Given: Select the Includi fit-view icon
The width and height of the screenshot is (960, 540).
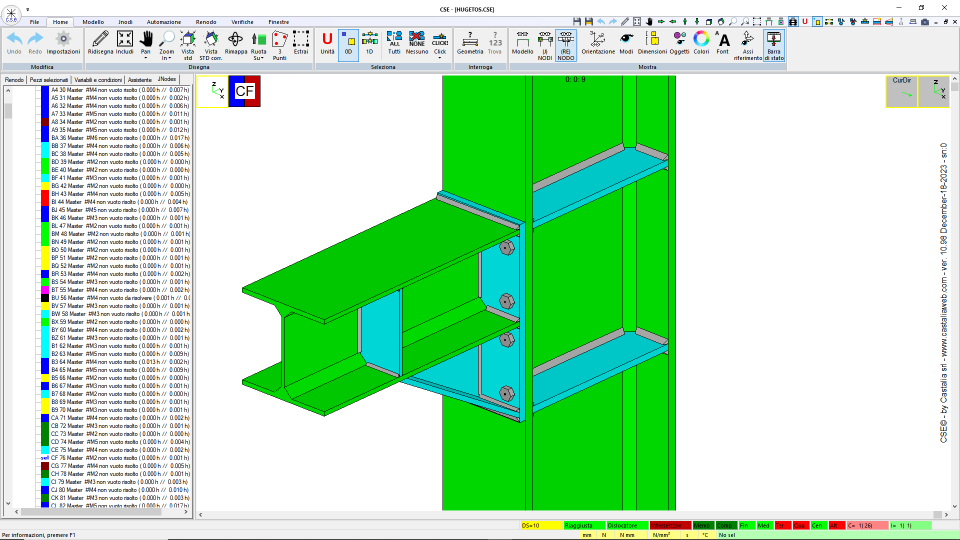Looking at the screenshot, I should [x=124, y=43].
